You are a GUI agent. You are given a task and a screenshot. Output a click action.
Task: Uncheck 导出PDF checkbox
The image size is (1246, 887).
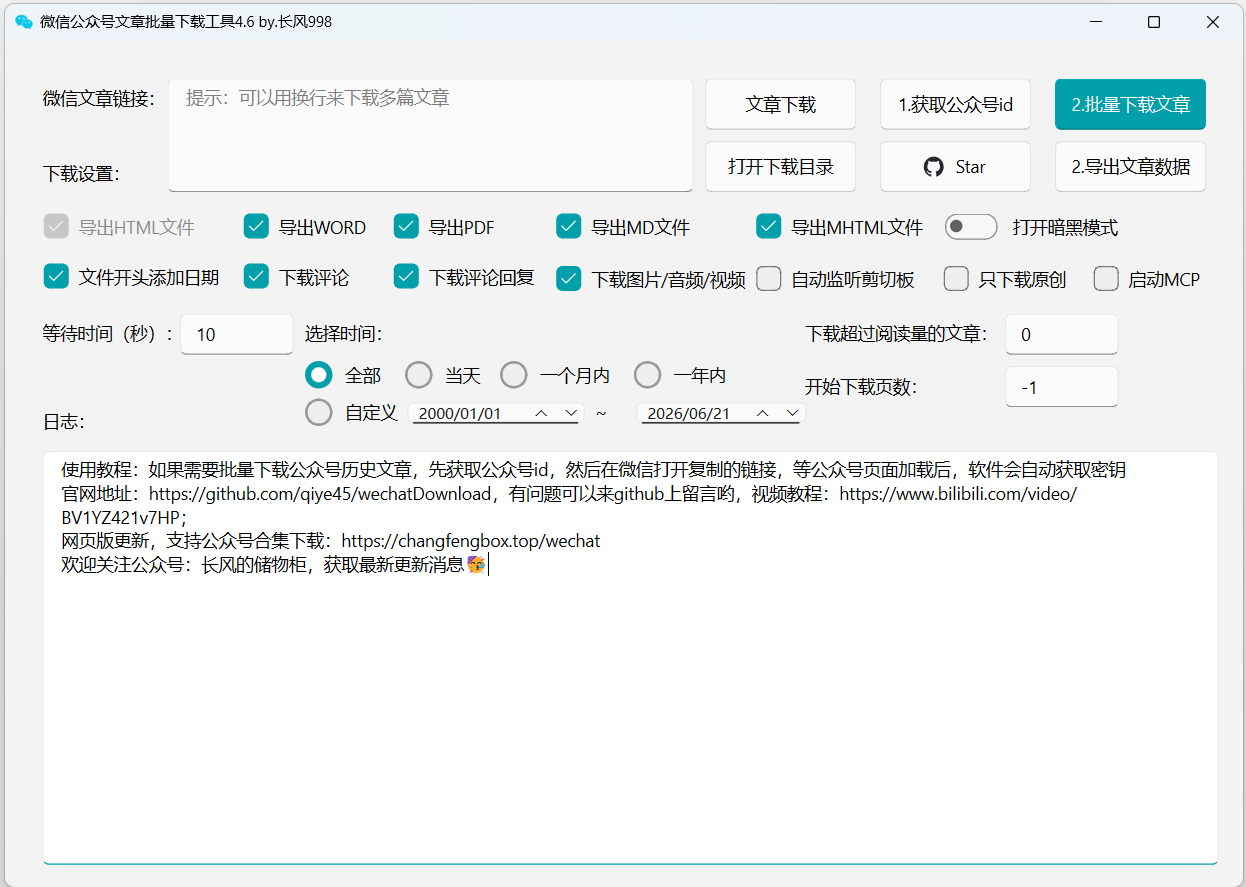pyautogui.click(x=406, y=227)
